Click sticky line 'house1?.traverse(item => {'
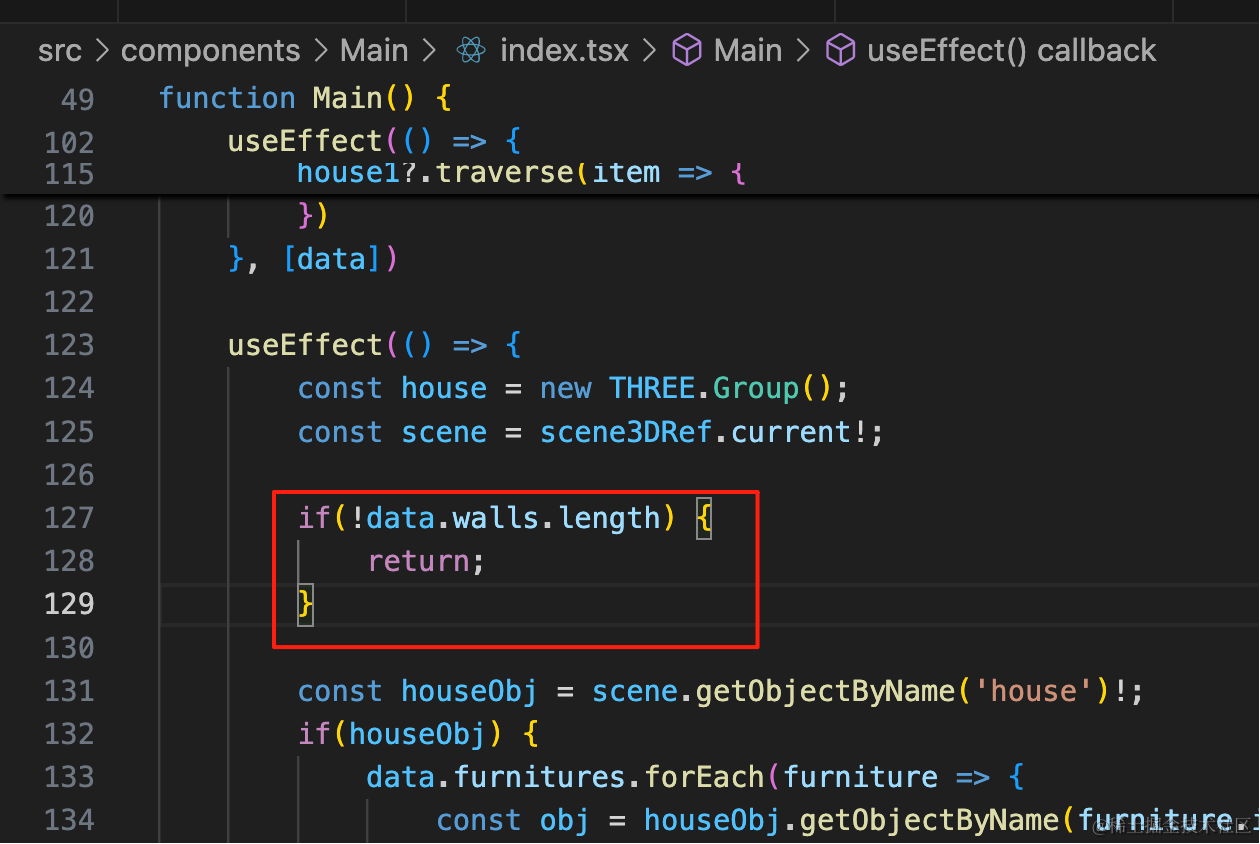The width and height of the screenshot is (1260, 844). coord(522,173)
